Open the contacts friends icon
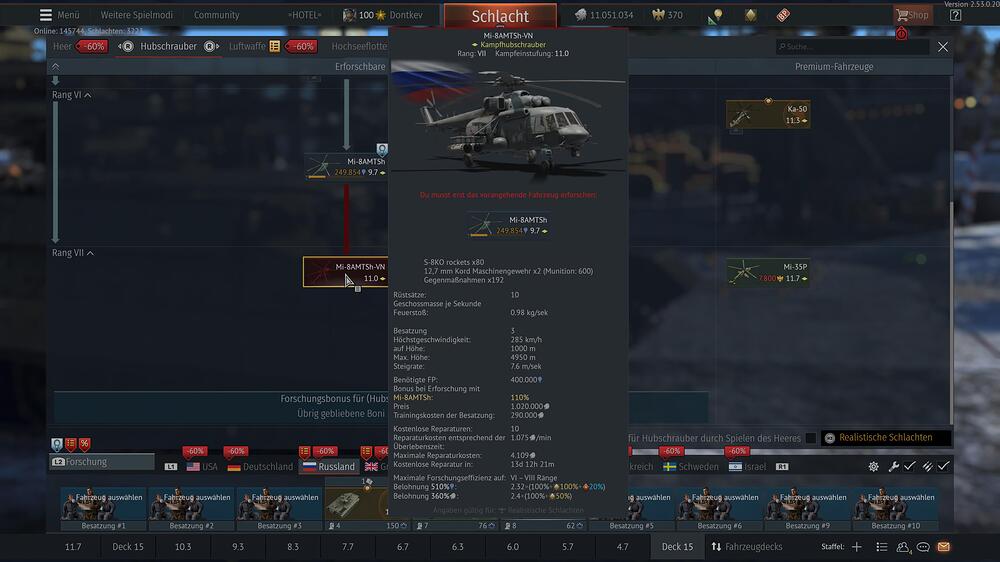Screen dimensions: 1000x562 [902, 547]
